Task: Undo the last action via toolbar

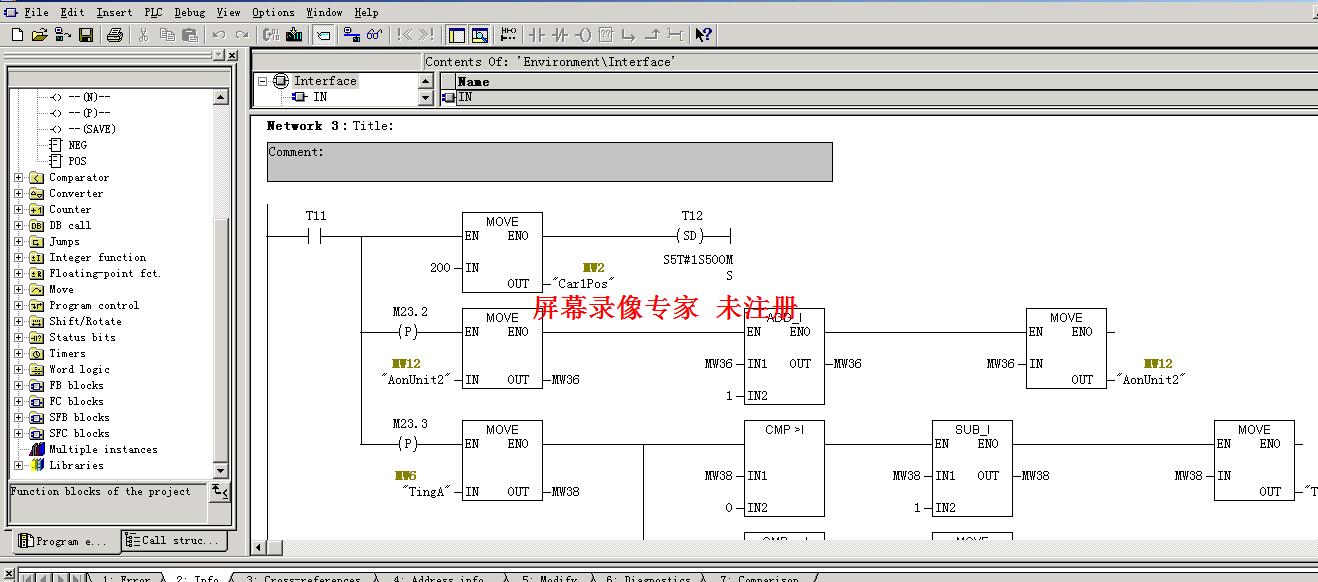Action: point(218,35)
